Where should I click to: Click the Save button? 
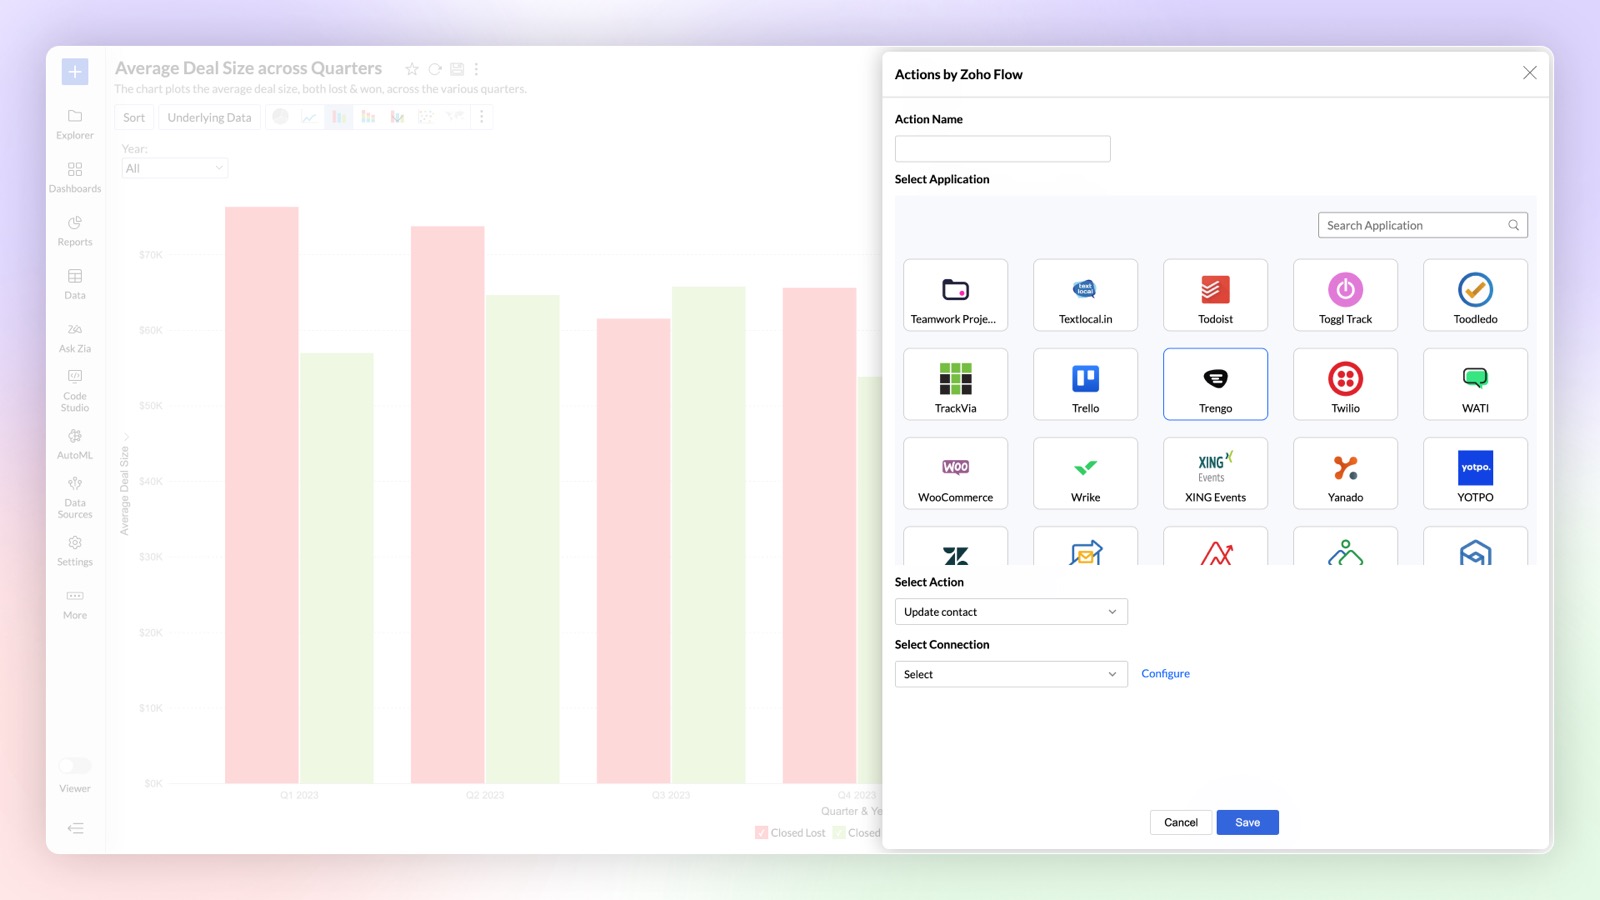(x=1247, y=822)
